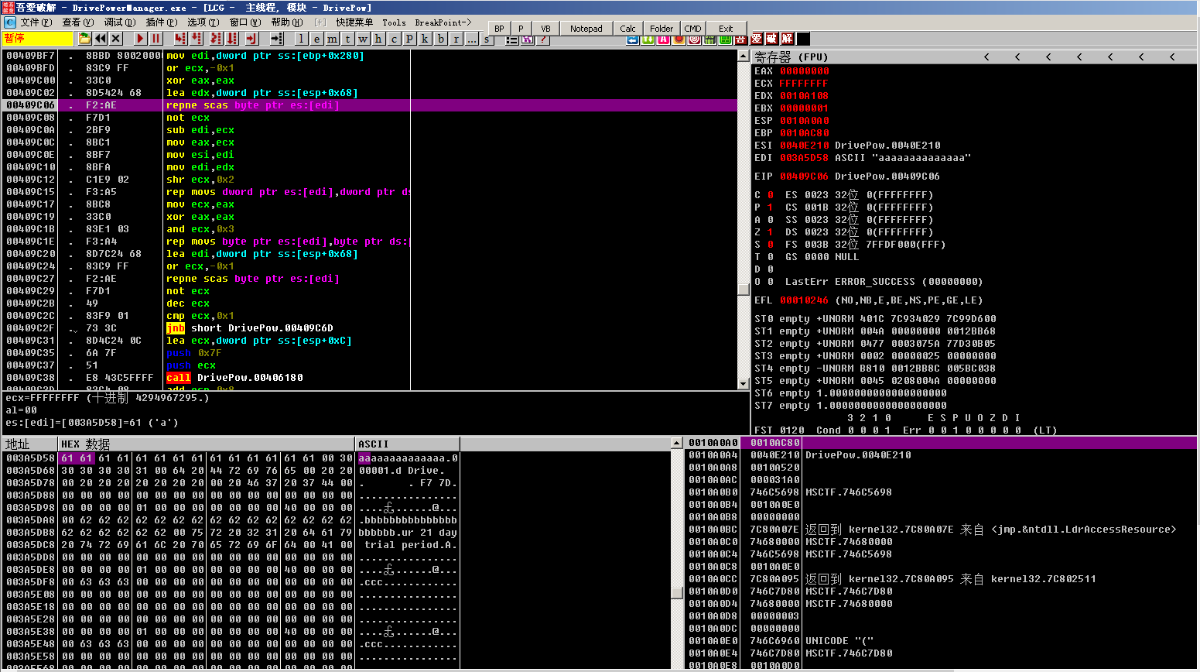Open Windows list with the 'w' button
1200x672 pixels.
[x=362, y=41]
